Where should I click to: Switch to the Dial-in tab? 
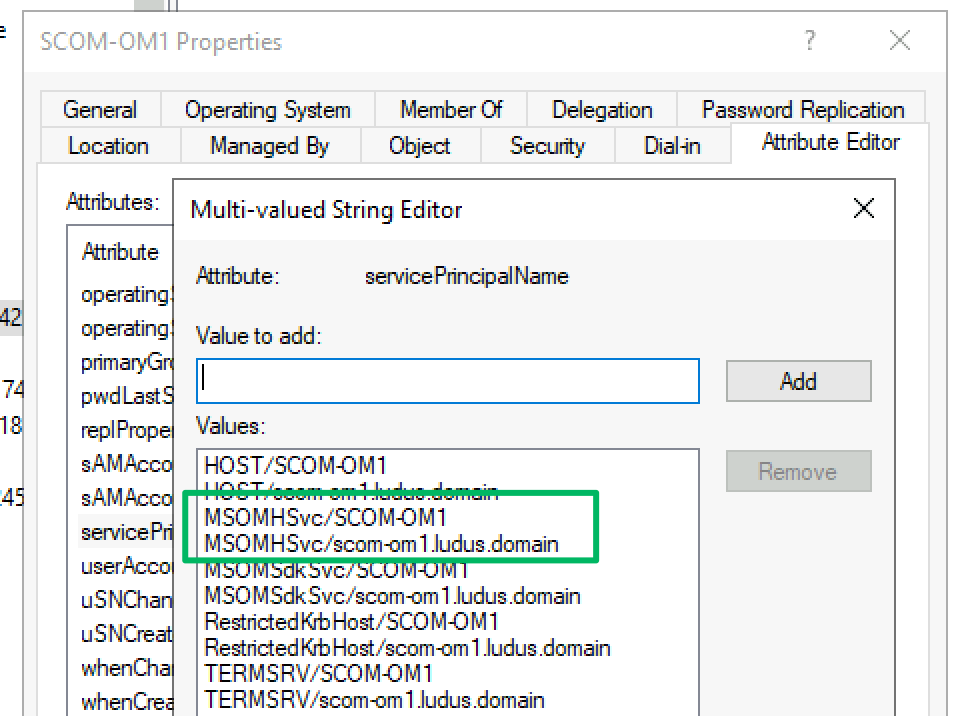(672, 146)
